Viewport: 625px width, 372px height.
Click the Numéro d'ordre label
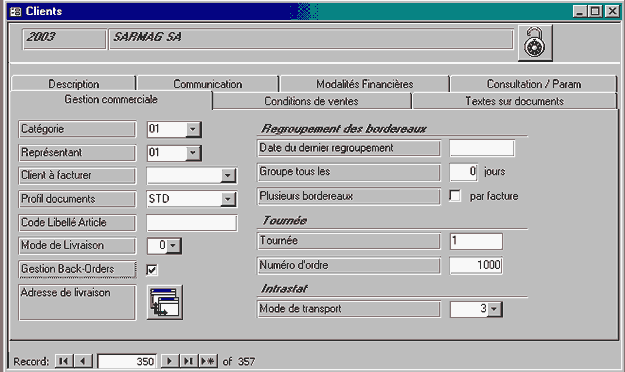click(349, 265)
